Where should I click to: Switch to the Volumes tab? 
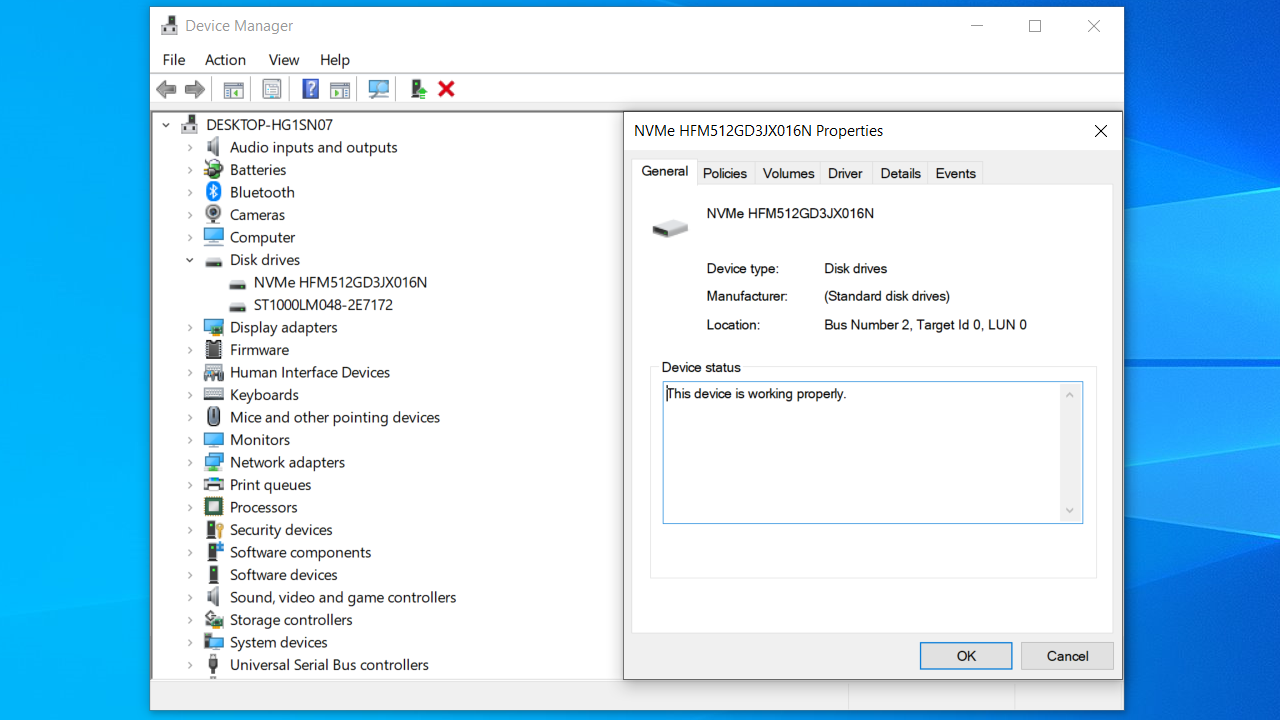788,173
